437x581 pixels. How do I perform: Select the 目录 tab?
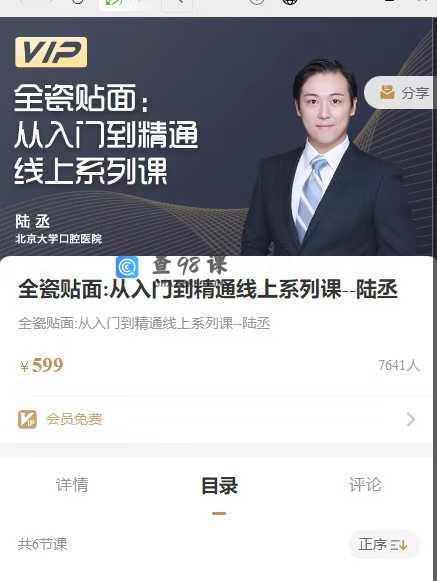pyautogui.click(x=219, y=486)
